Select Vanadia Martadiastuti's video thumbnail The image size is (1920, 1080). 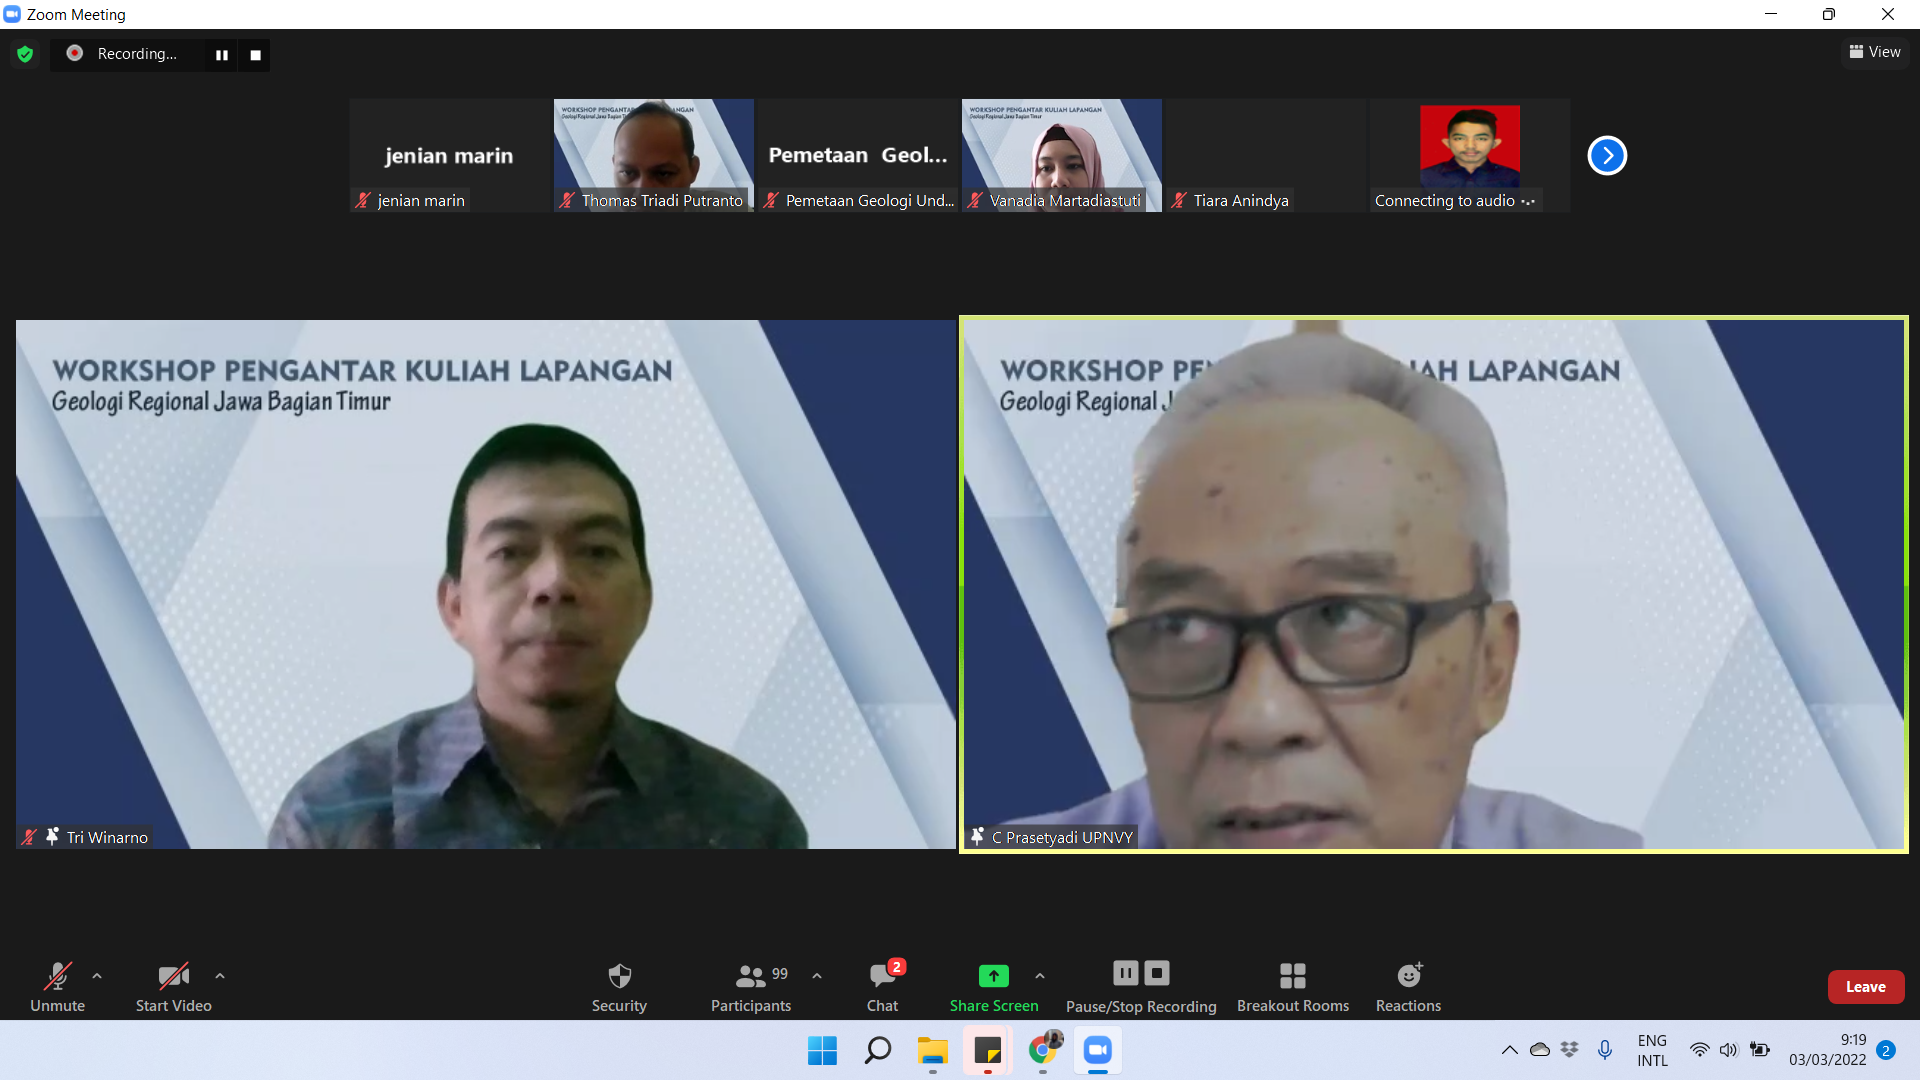tap(1061, 150)
